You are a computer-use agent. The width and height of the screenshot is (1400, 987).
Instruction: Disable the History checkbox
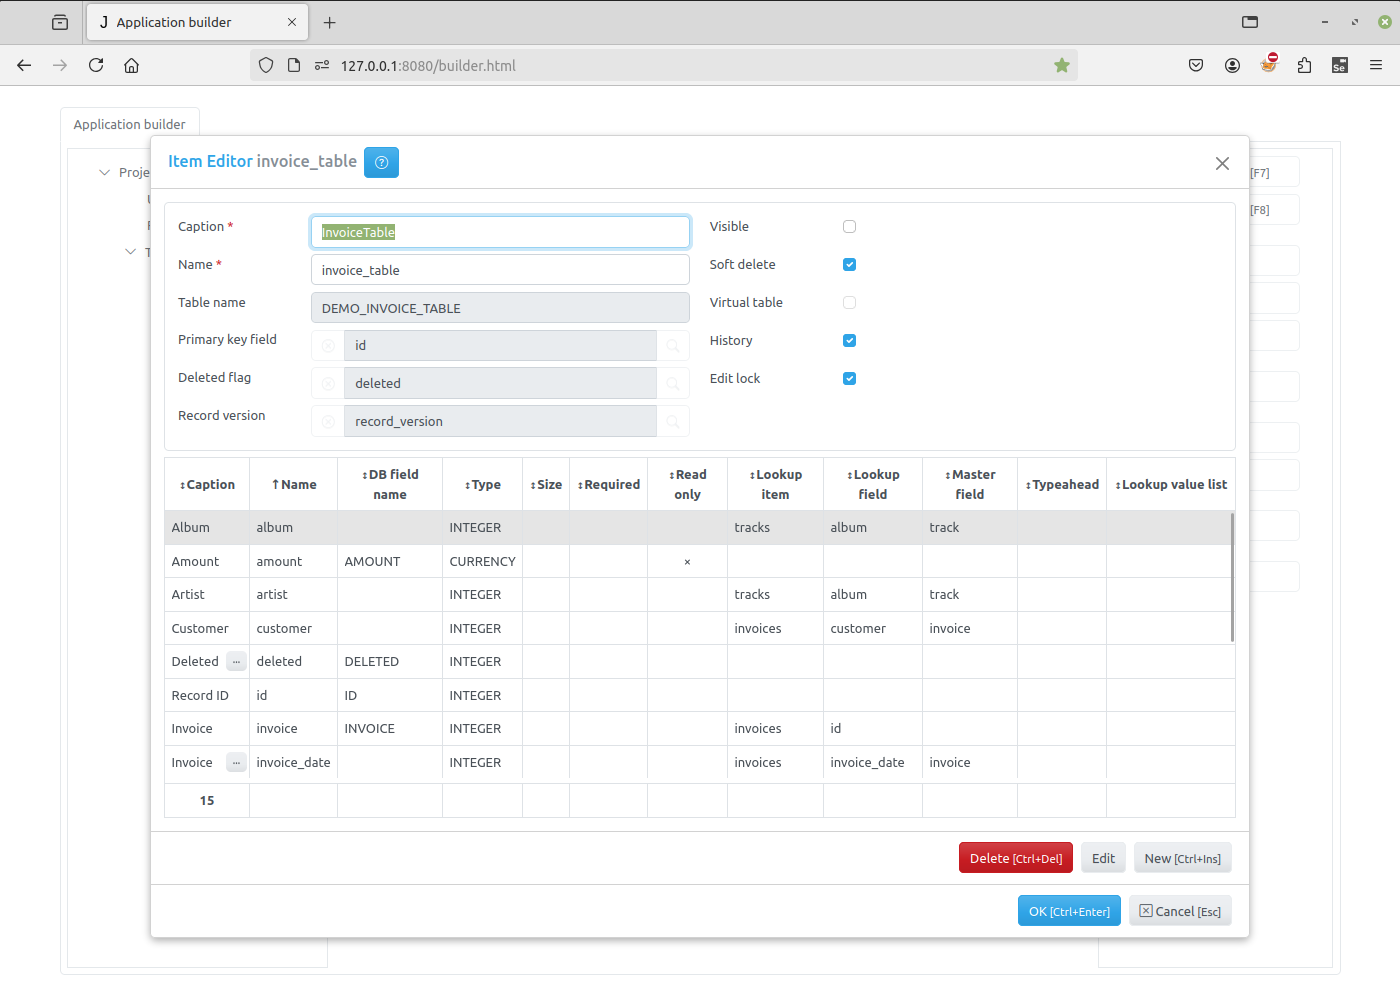click(x=849, y=340)
